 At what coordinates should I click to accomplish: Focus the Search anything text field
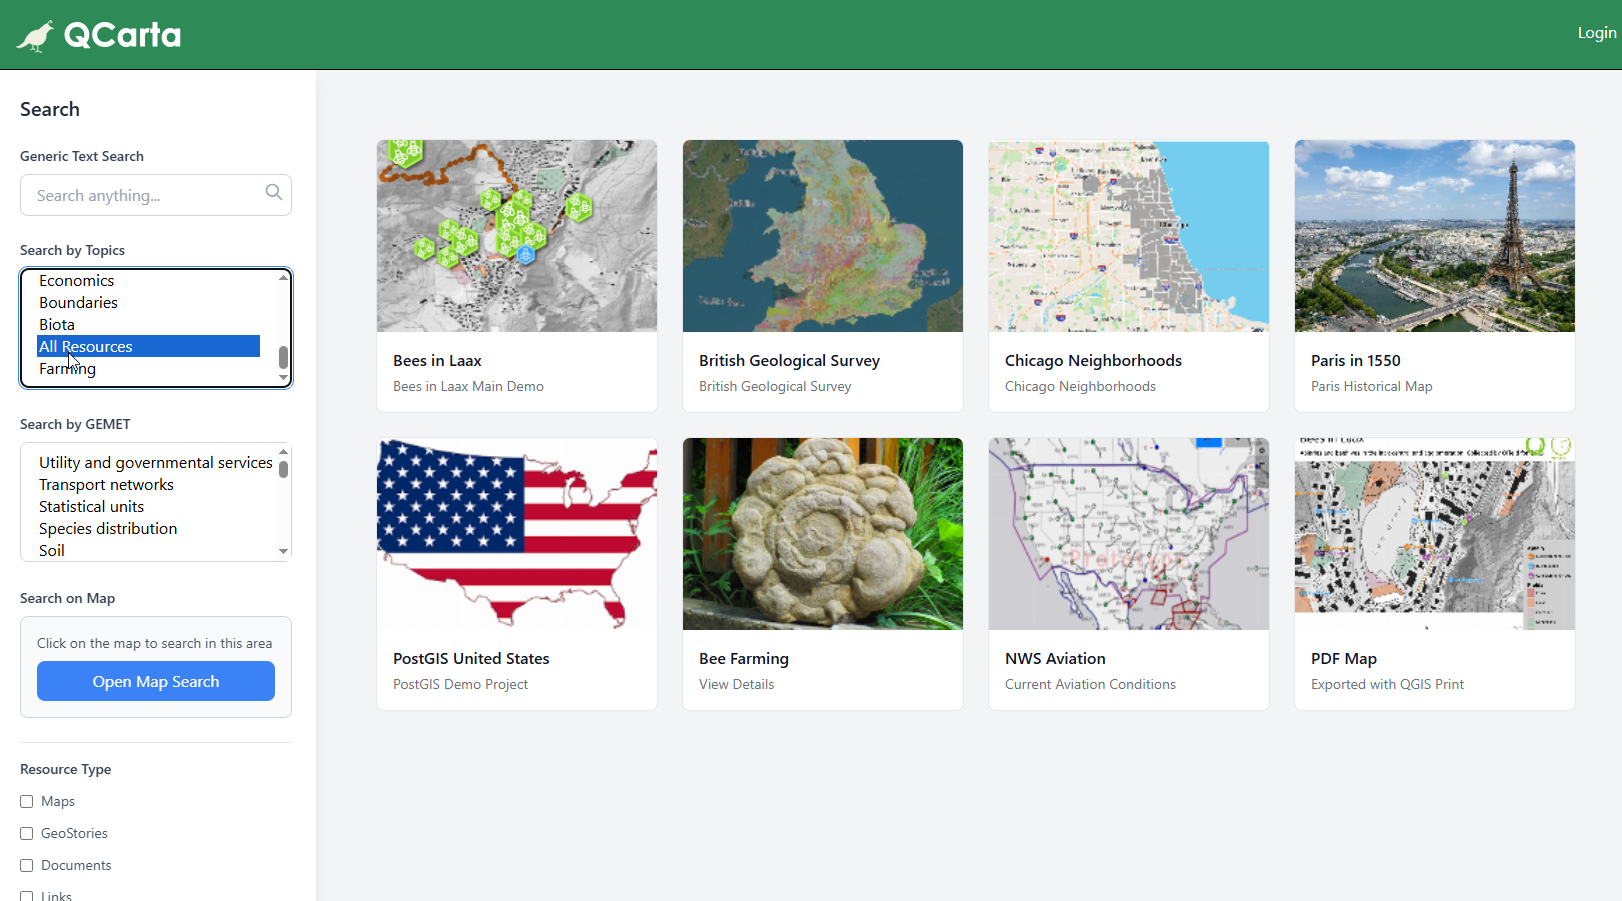coord(145,196)
